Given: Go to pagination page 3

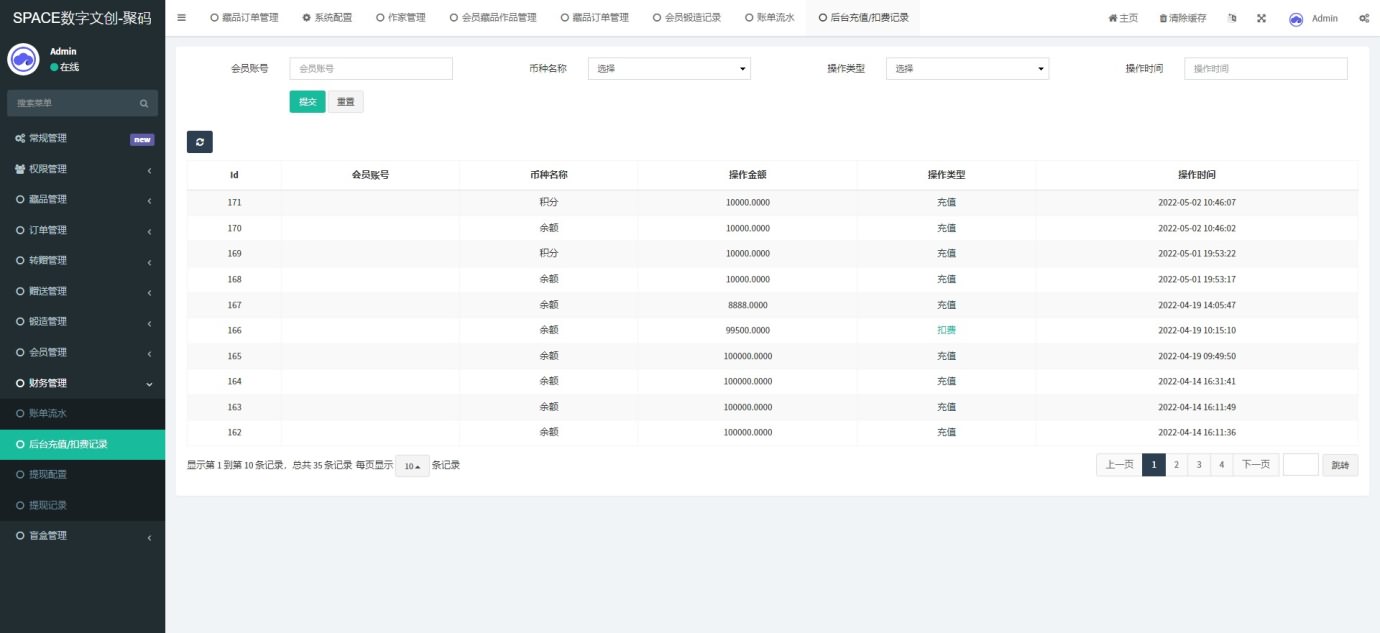Looking at the screenshot, I should point(1199,465).
